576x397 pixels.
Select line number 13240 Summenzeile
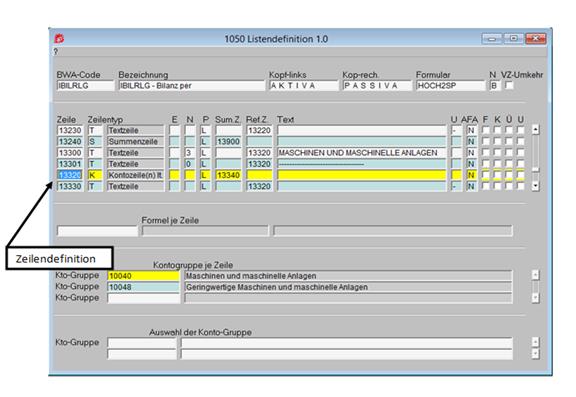point(70,141)
